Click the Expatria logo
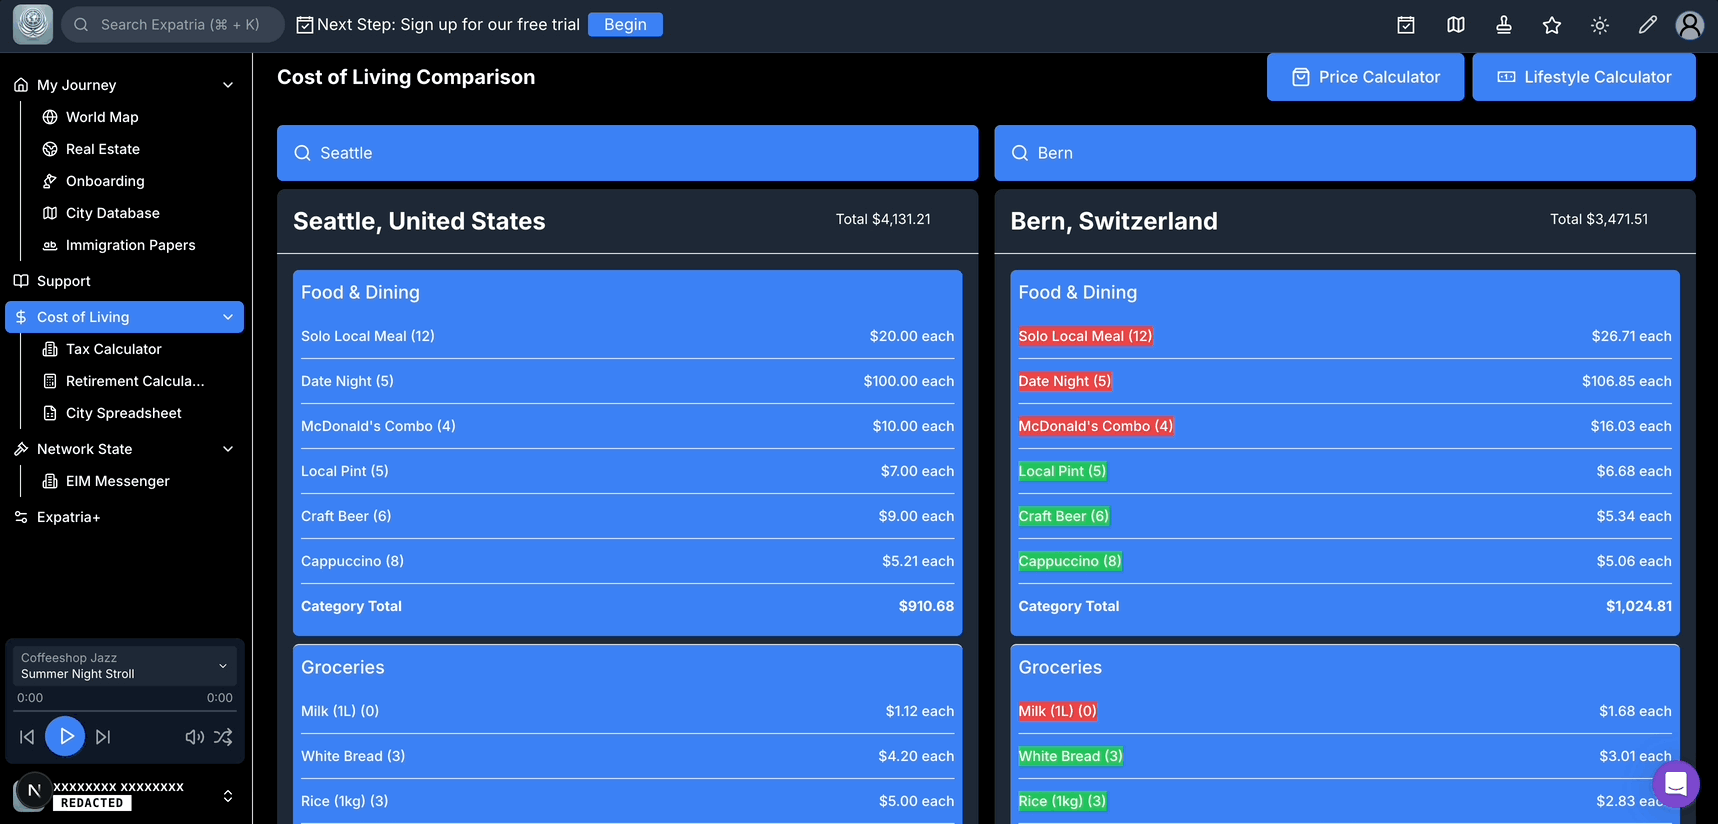1718x824 pixels. coord(33,25)
